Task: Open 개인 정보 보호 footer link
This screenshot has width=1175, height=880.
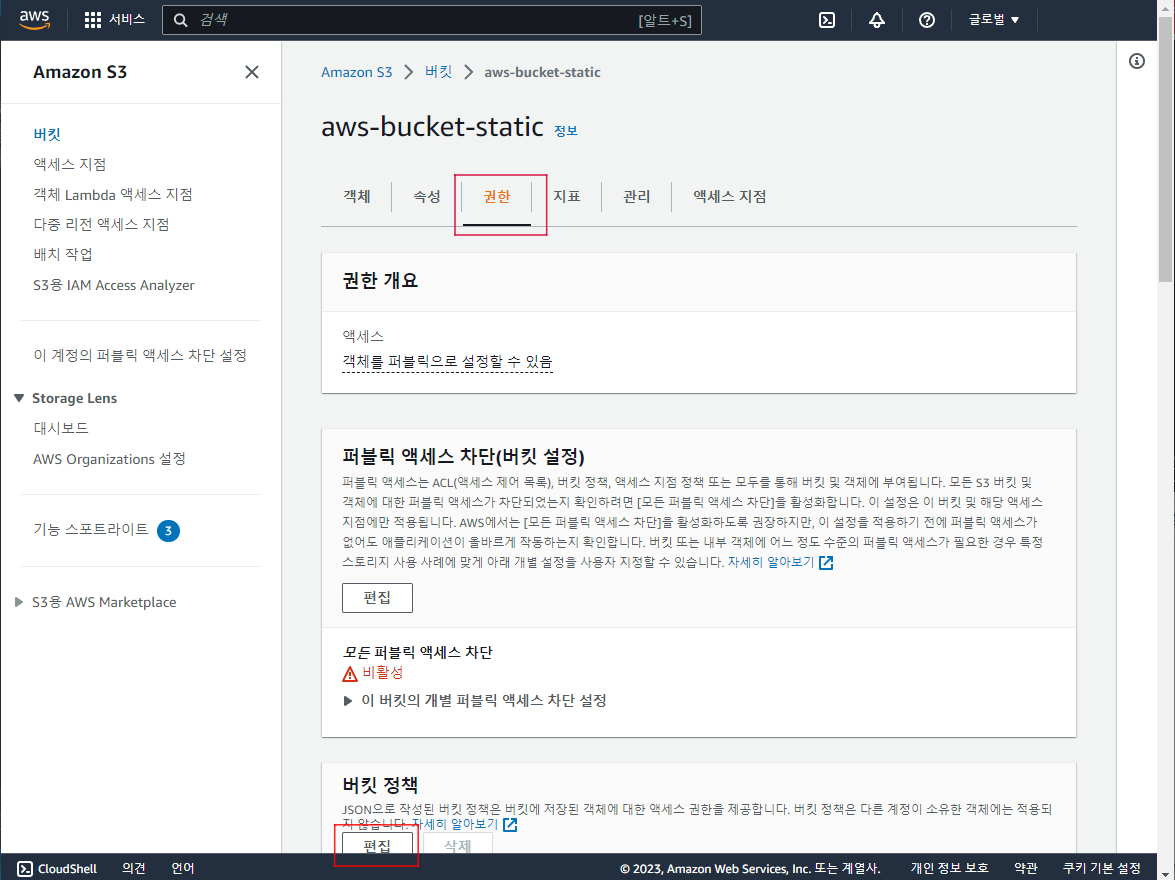Action: point(949,868)
